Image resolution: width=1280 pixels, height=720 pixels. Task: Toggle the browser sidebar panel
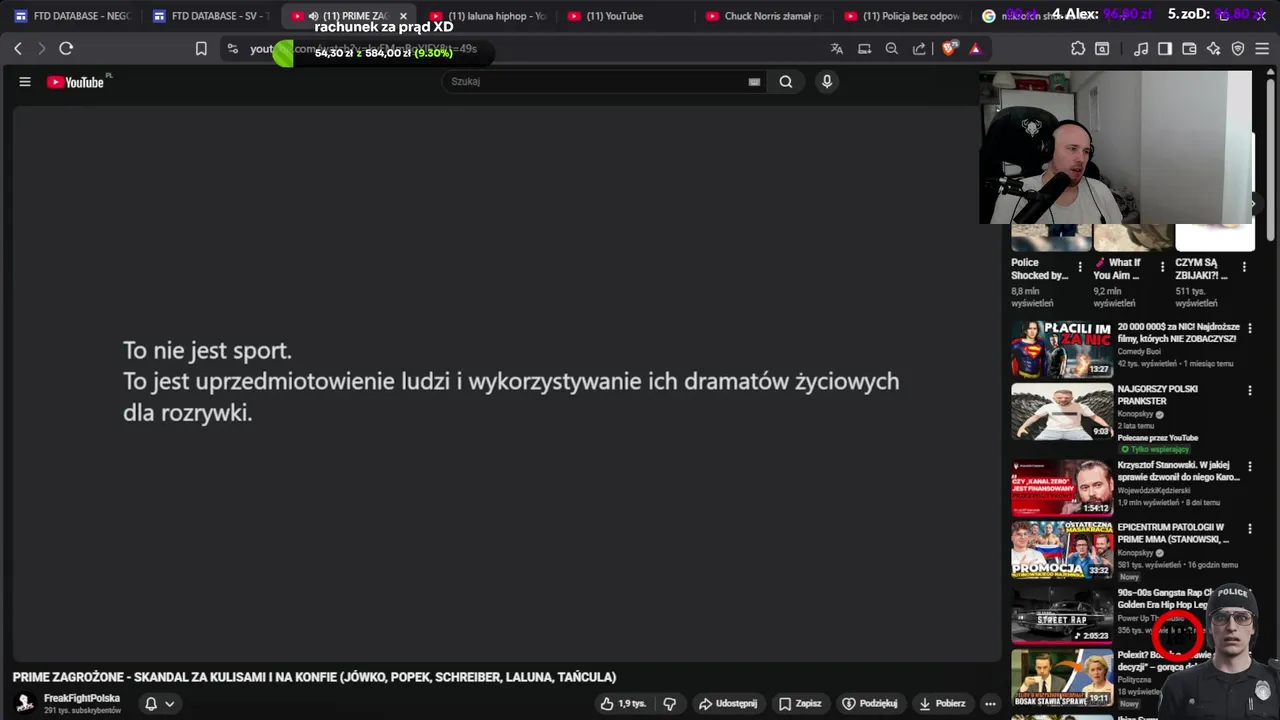(1165, 48)
